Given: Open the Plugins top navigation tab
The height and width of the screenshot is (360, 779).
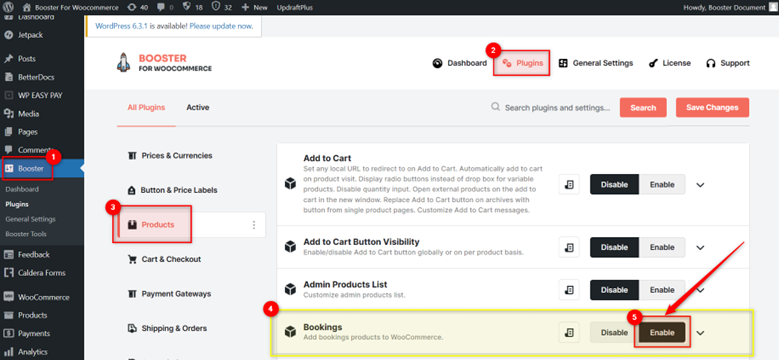Looking at the screenshot, I should 522,63.
